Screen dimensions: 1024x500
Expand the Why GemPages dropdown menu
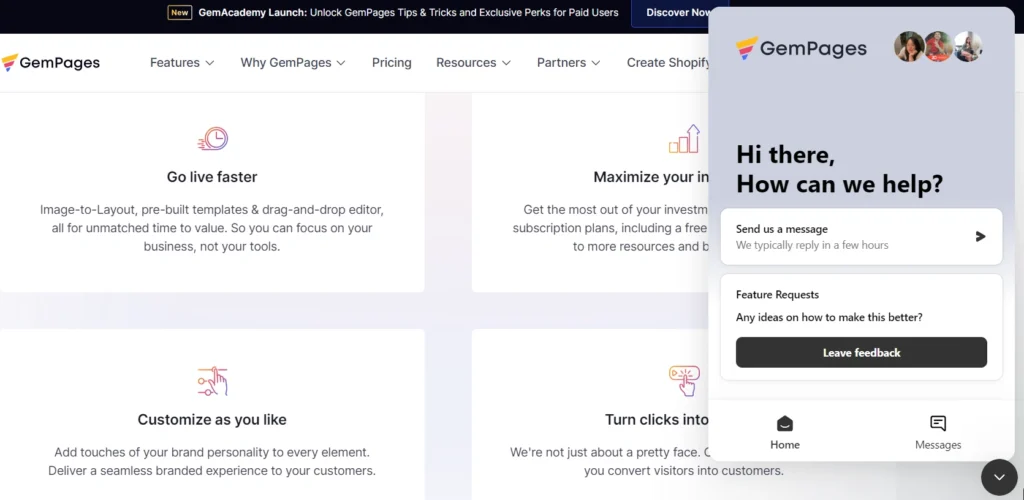coord(293,63)
